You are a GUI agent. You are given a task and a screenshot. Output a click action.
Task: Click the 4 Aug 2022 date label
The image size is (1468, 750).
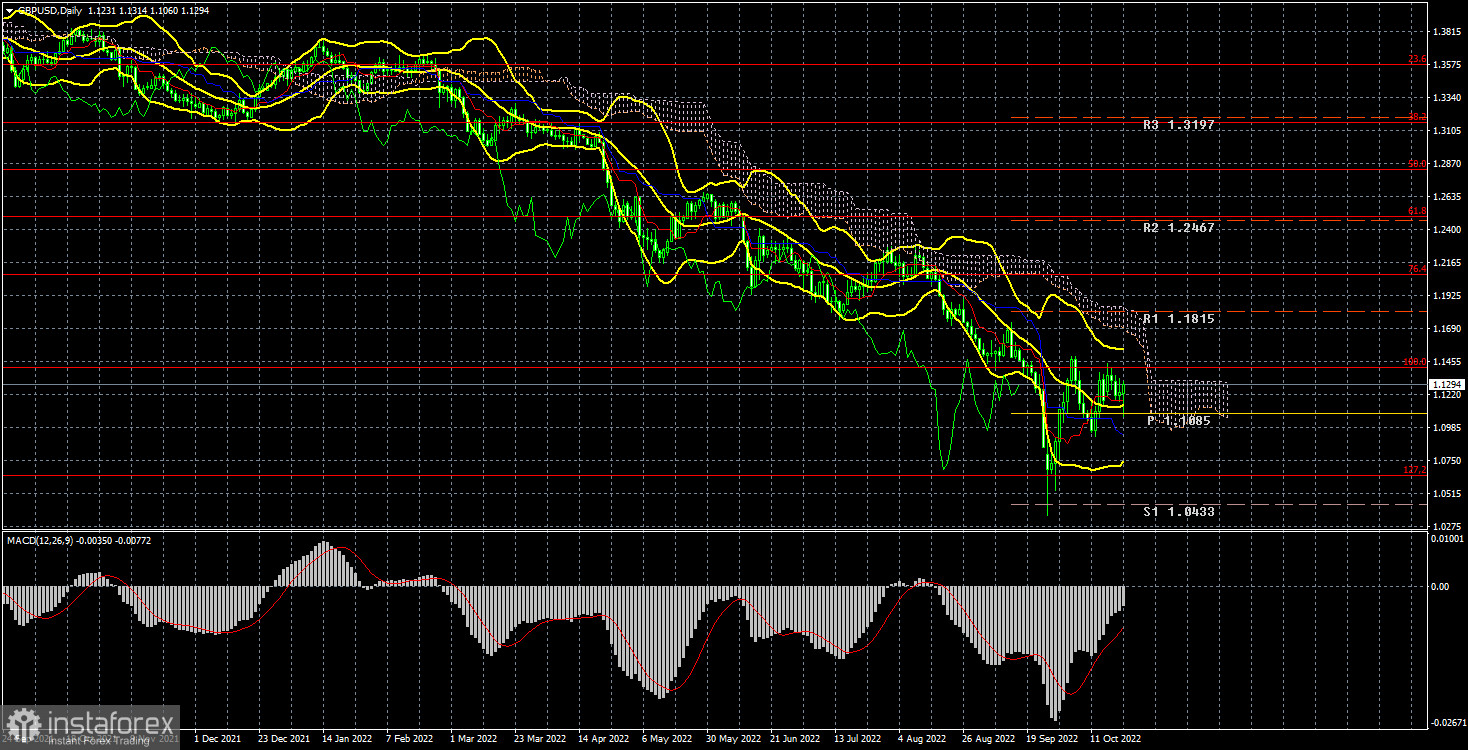[x=921, y=739]
